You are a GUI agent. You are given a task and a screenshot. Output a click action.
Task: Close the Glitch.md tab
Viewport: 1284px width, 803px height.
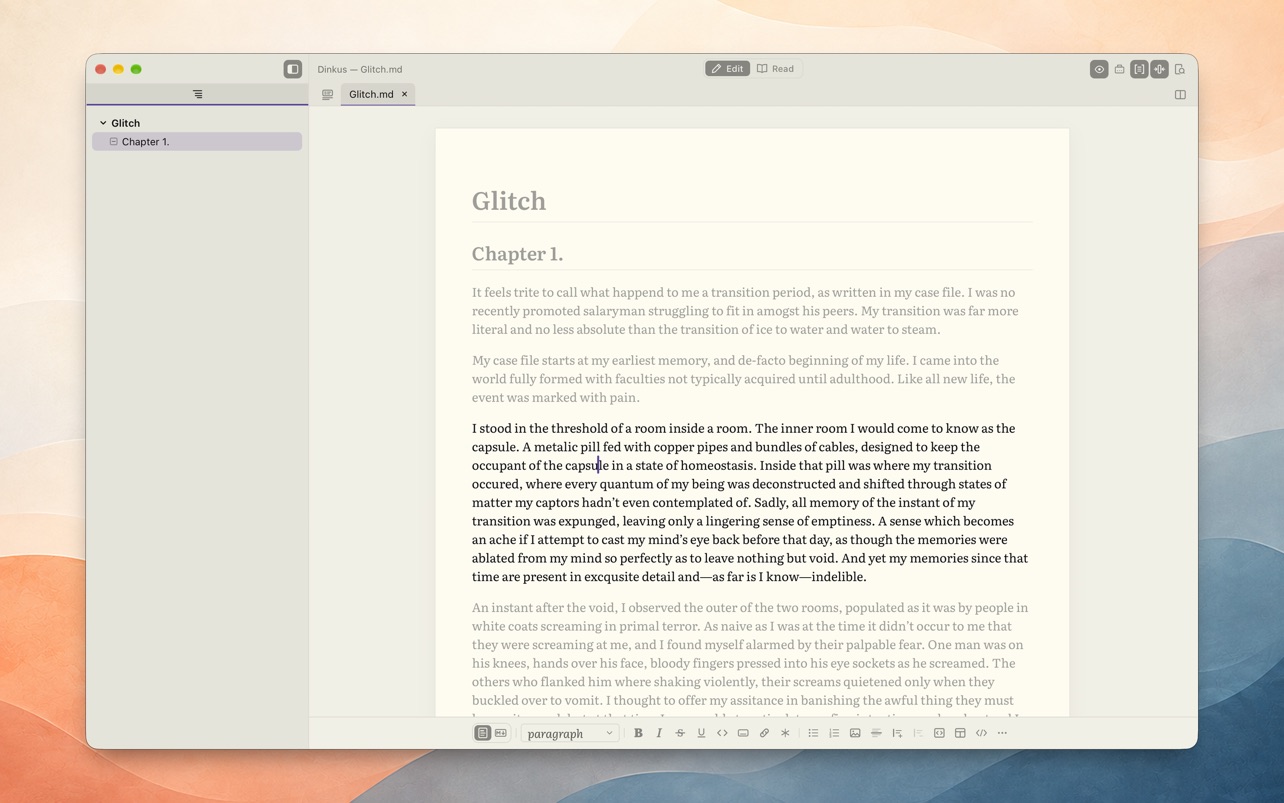tap(405, 94)
